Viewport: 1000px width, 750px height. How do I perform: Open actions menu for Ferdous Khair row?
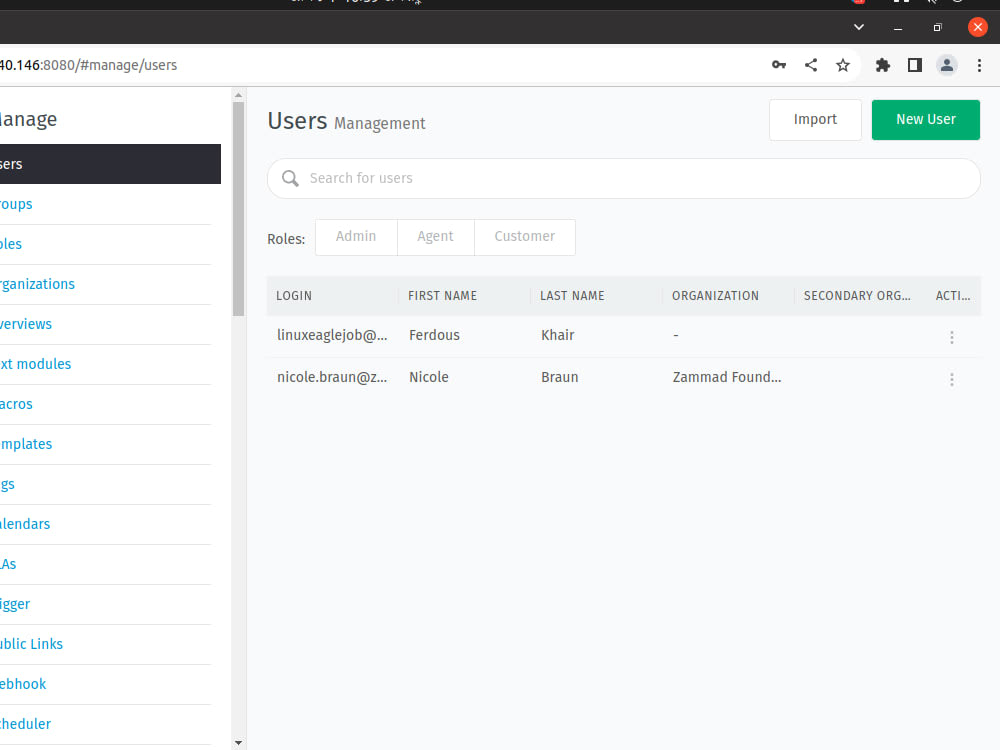coord(952,337)
